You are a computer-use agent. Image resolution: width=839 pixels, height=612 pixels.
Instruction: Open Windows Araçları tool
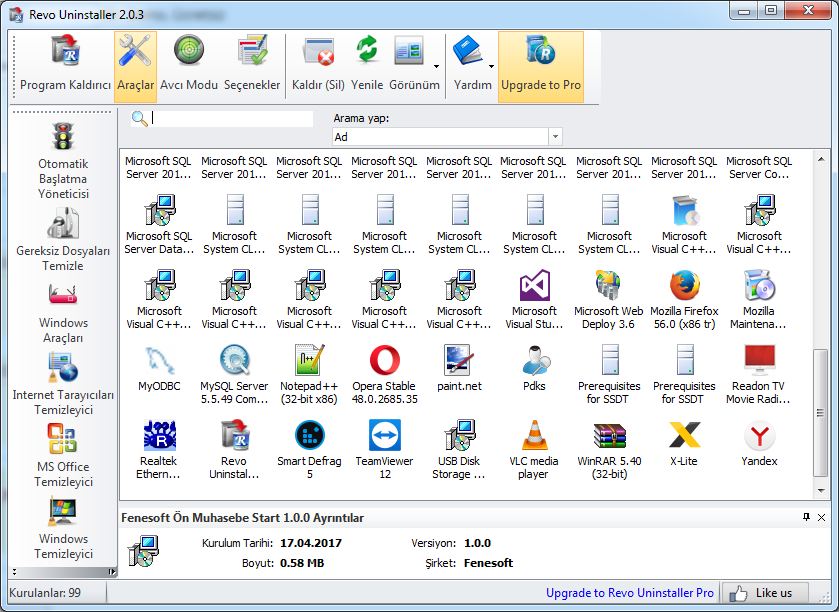click(x=63, y=315)
